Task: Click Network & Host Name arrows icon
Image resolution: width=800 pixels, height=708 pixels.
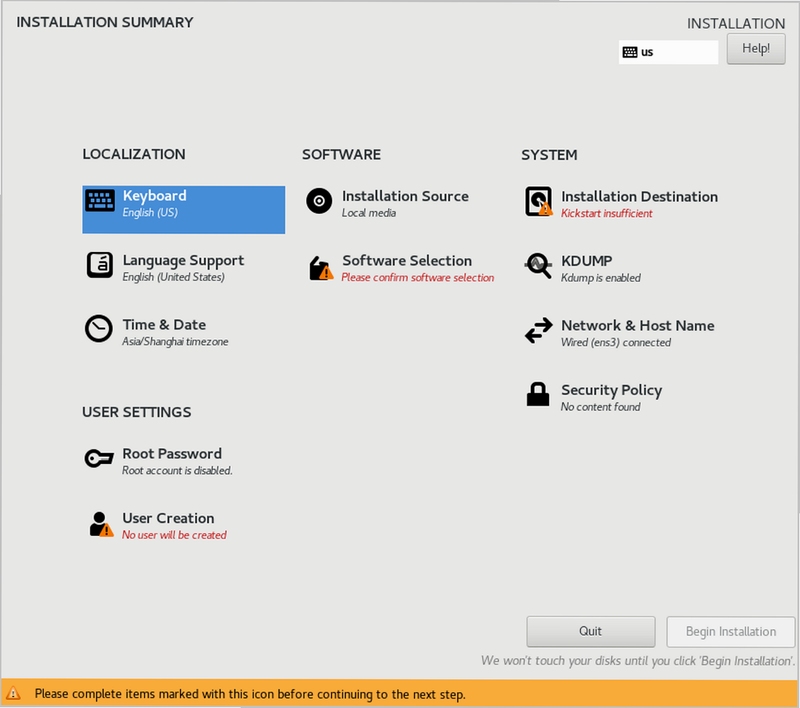Action: (538, 330)
